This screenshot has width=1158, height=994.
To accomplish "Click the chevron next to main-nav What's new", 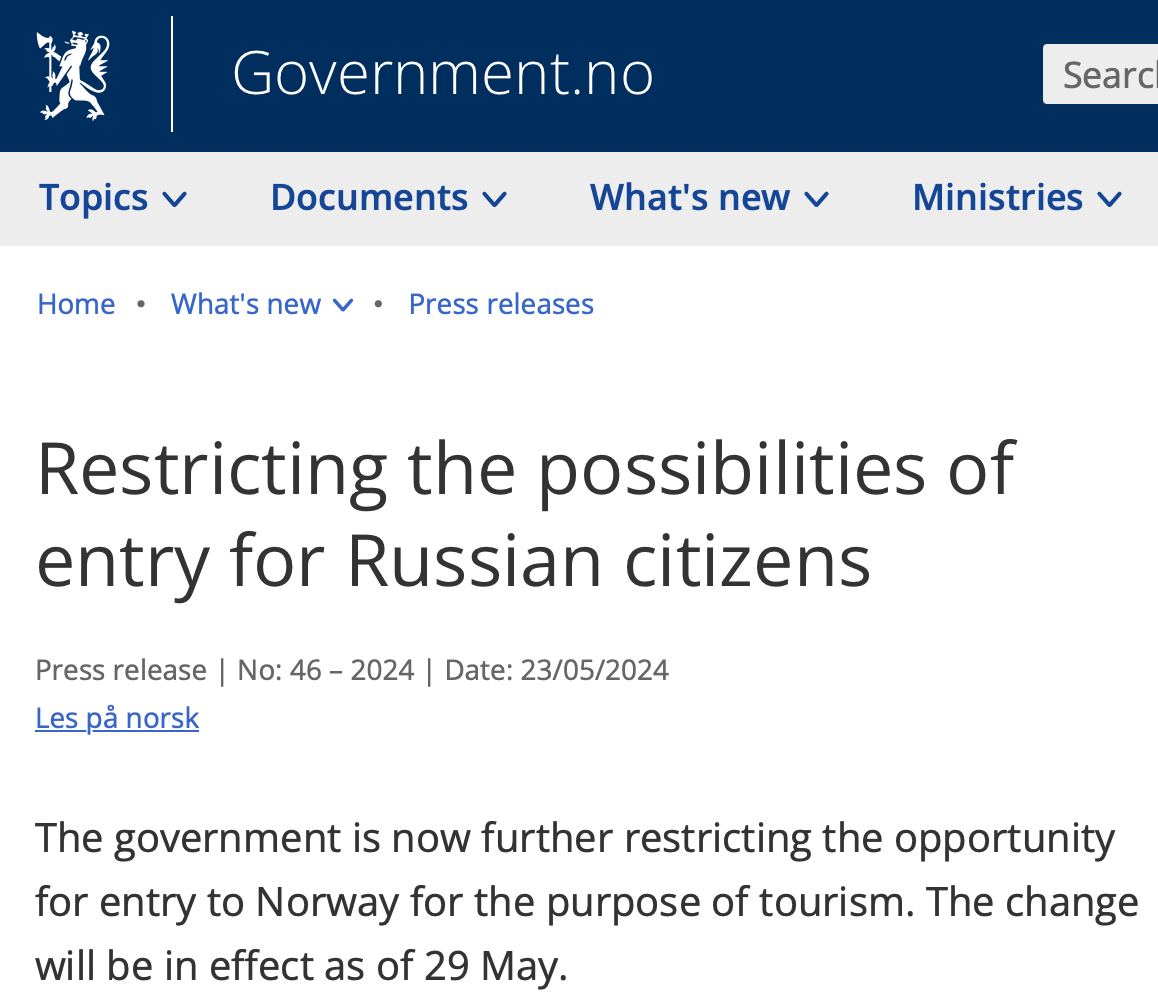I will pos(816,200).
